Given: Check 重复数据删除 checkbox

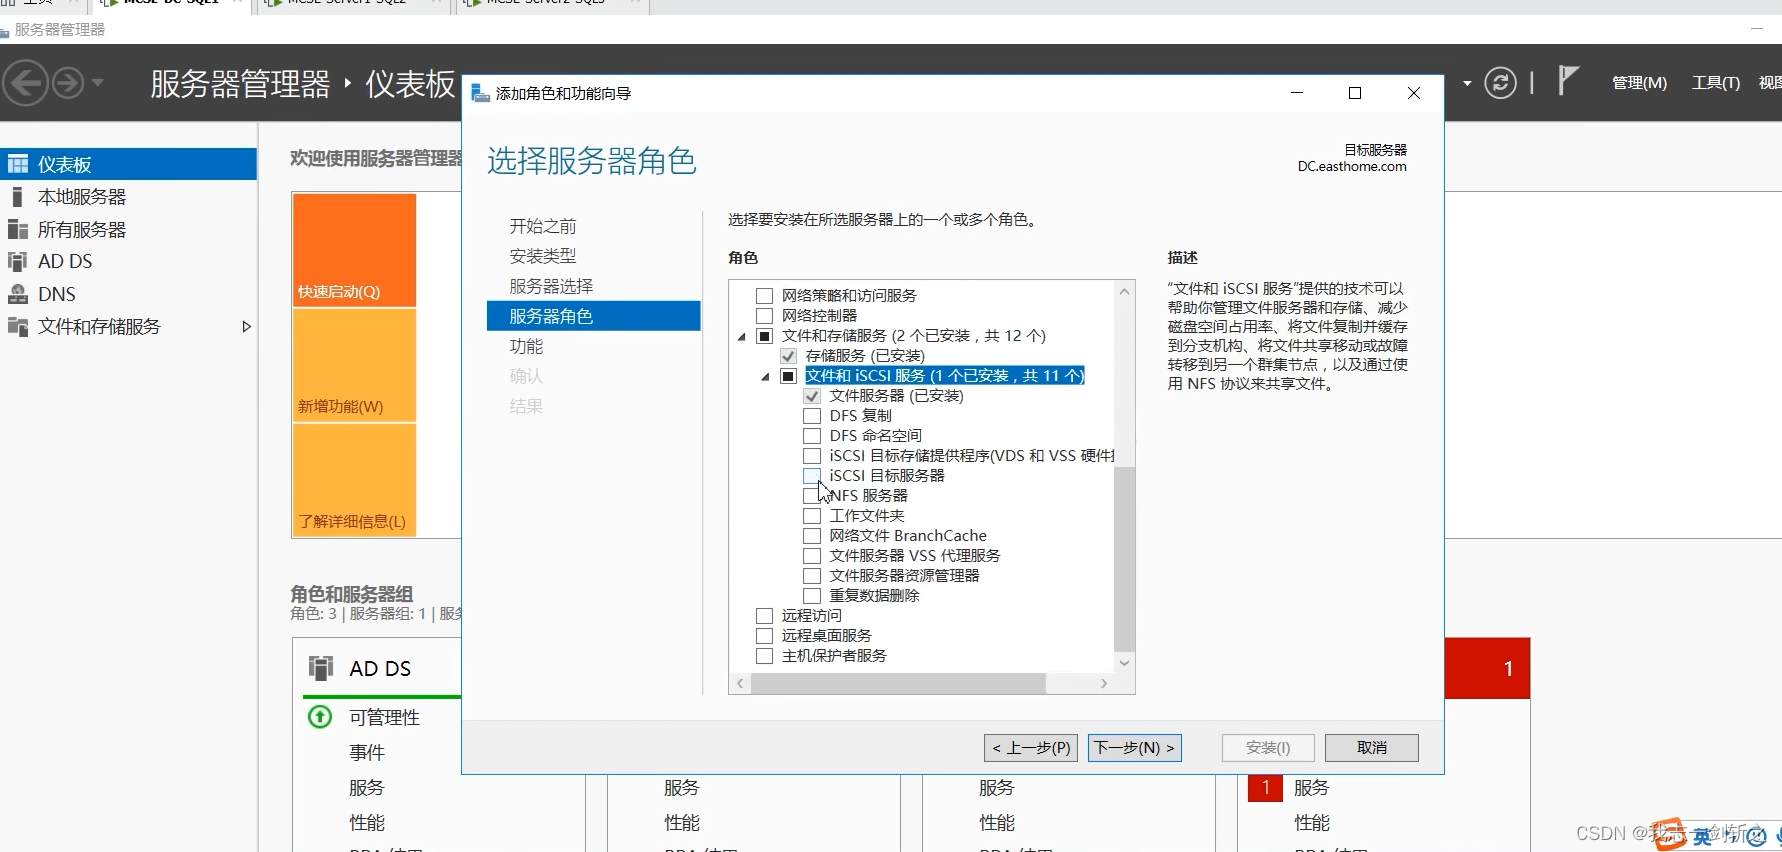Looking at the screenshot, I should tap(812, 596).
